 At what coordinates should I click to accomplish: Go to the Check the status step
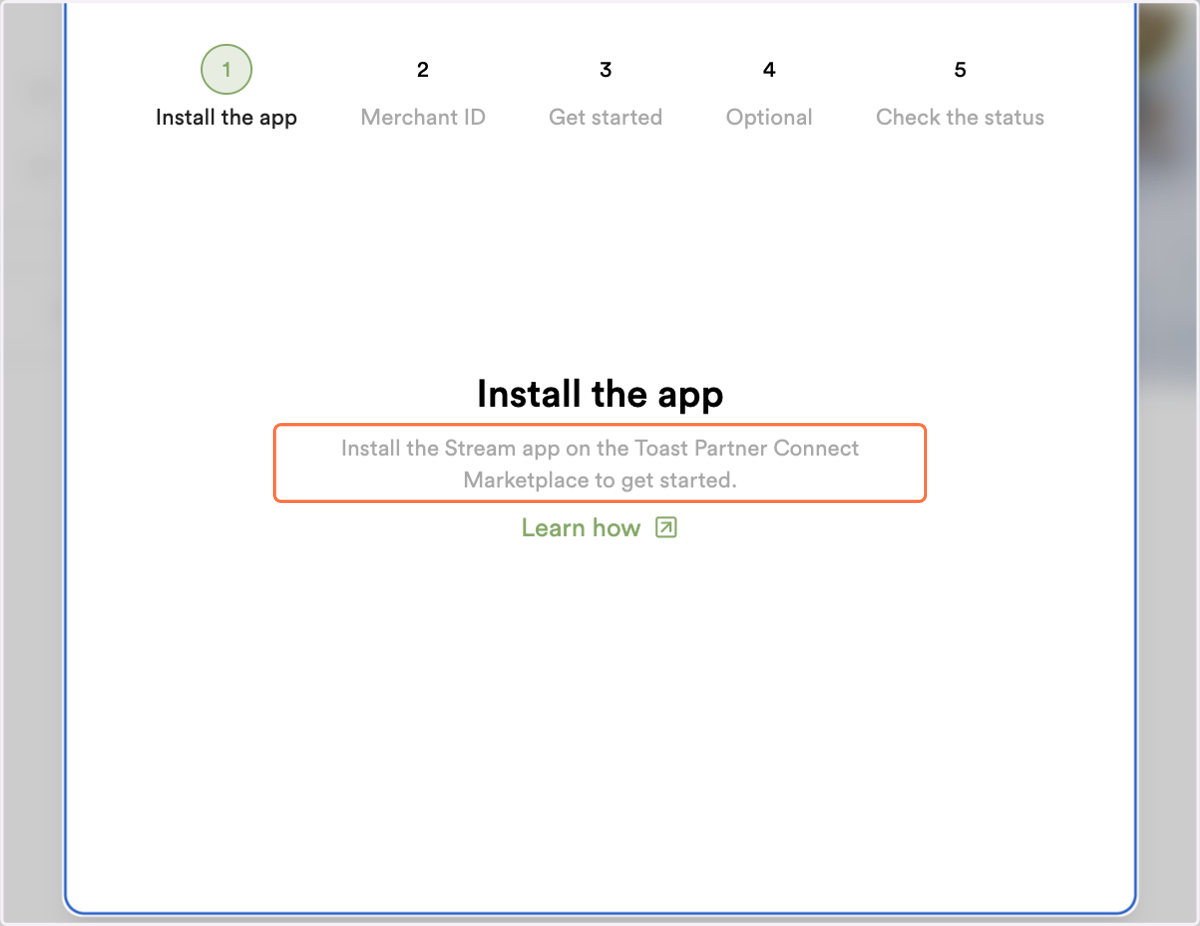960,117
